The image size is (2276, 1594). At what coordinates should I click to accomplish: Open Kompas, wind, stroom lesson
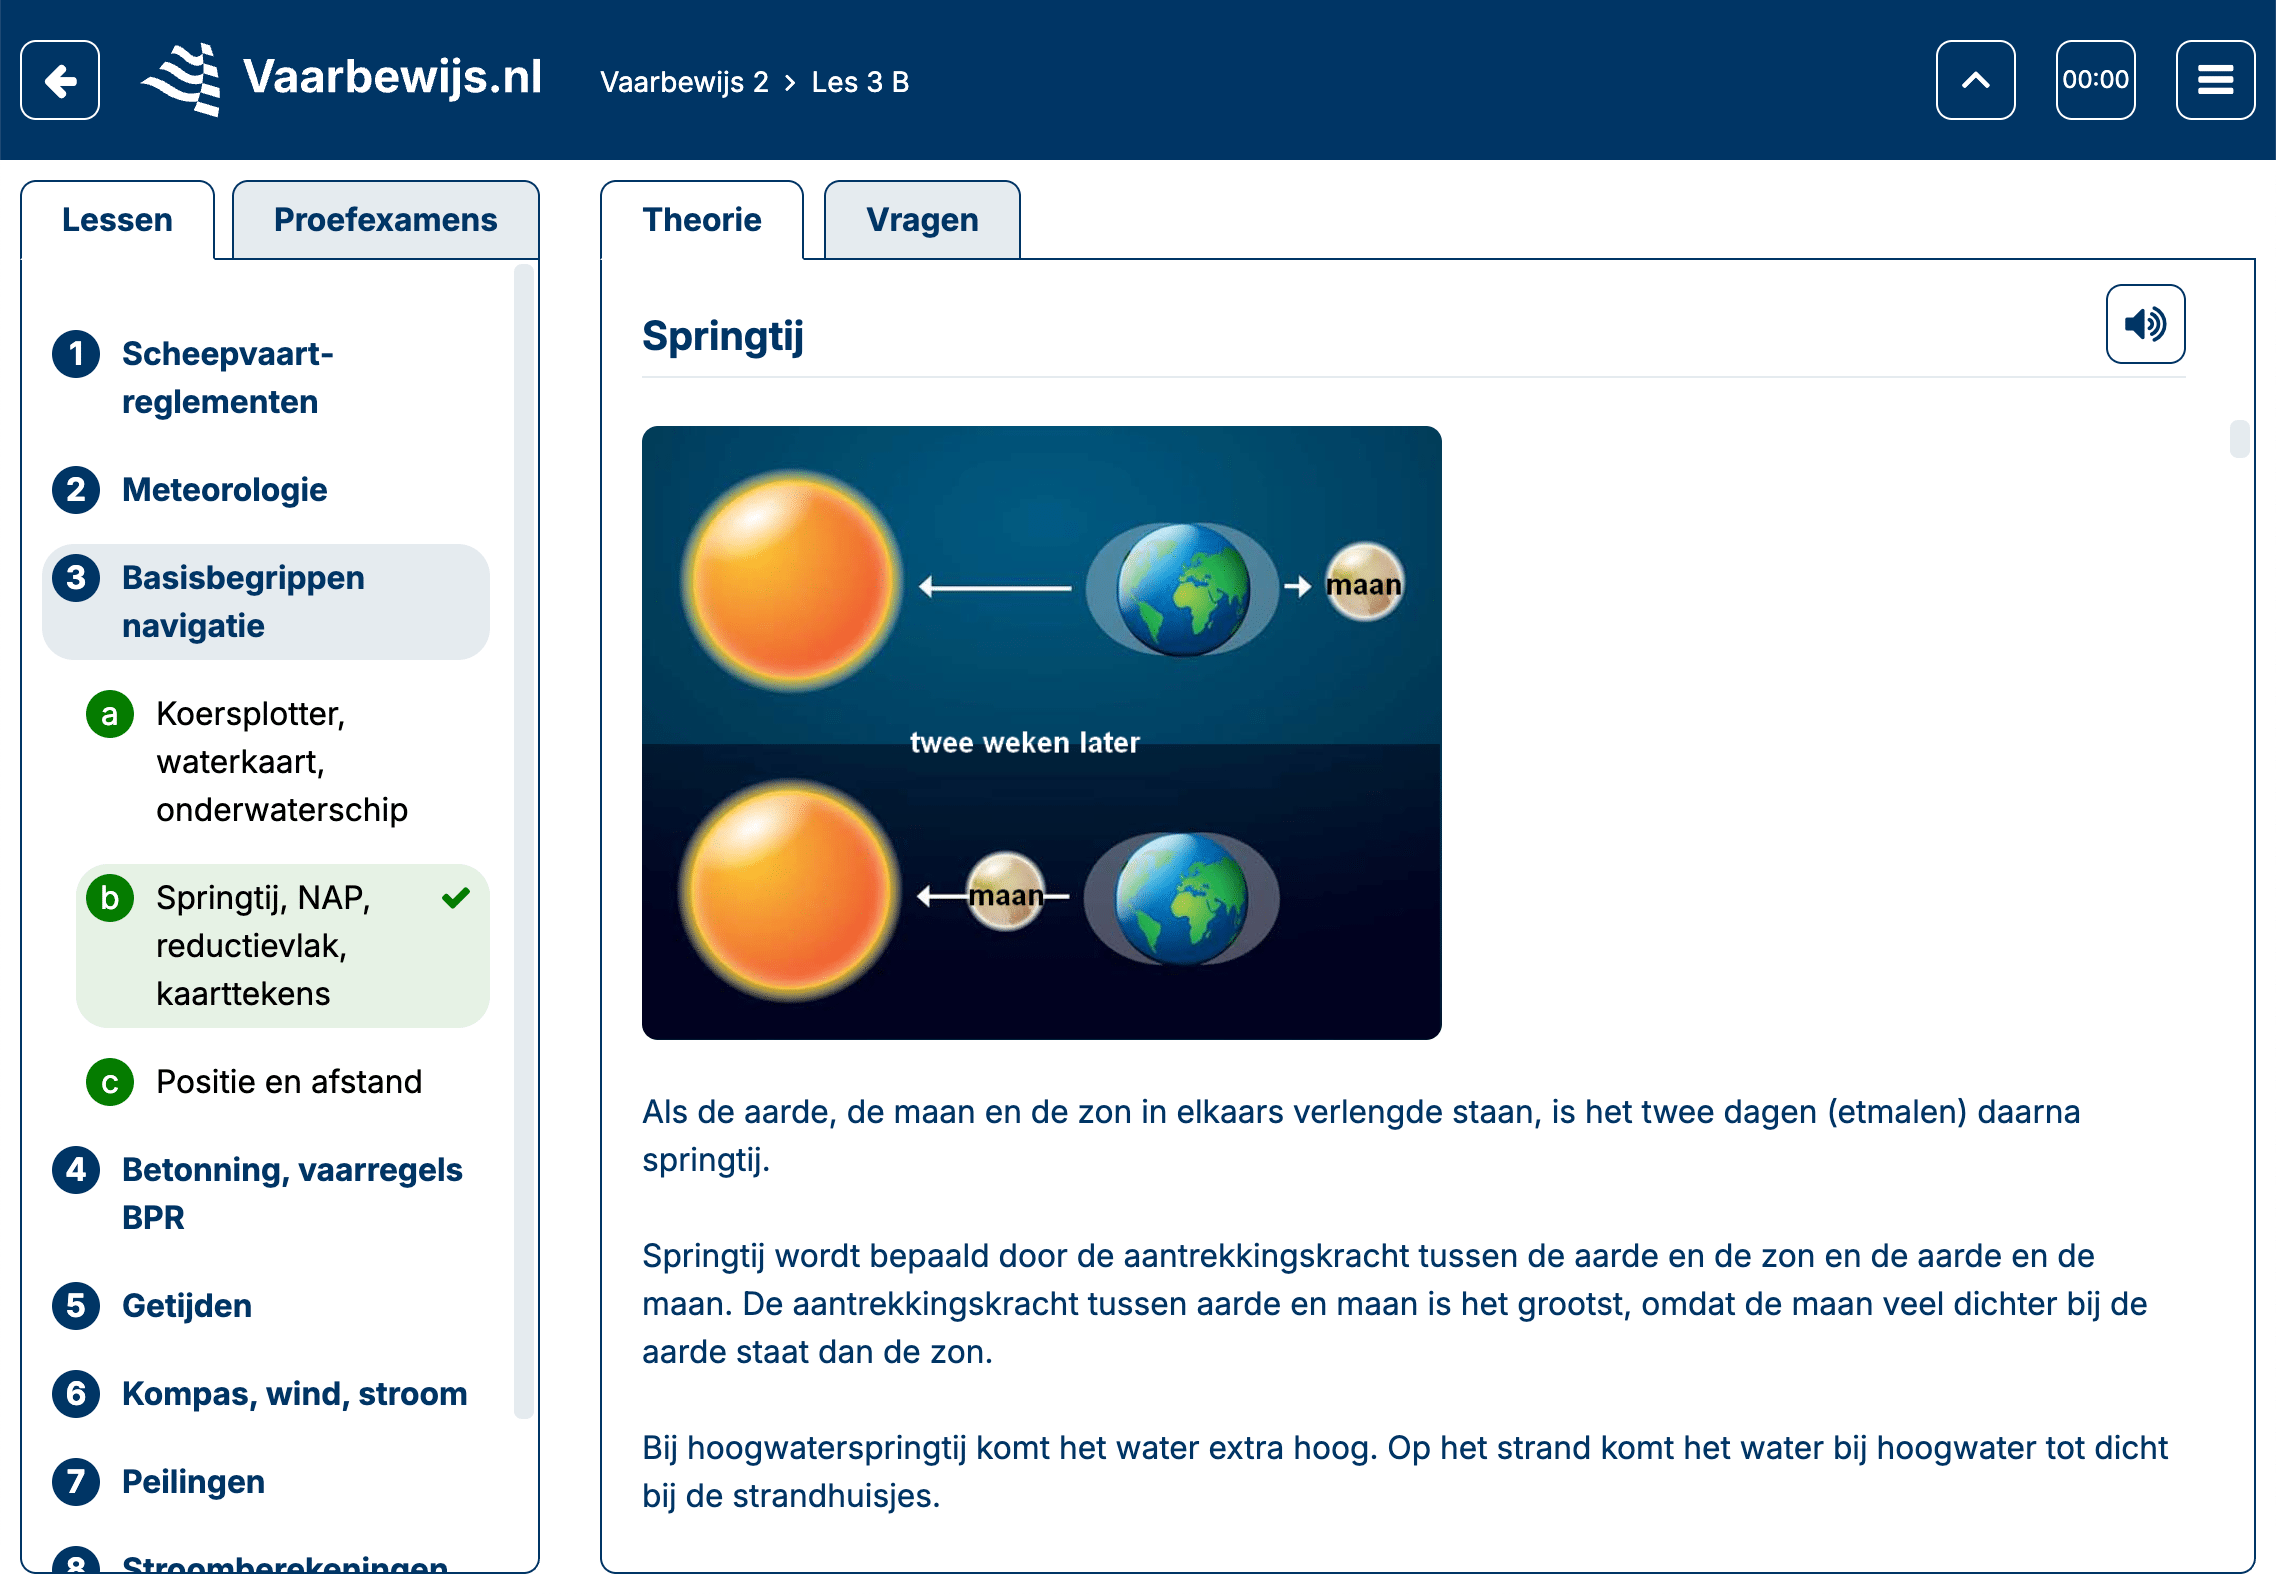(294, 1394)
